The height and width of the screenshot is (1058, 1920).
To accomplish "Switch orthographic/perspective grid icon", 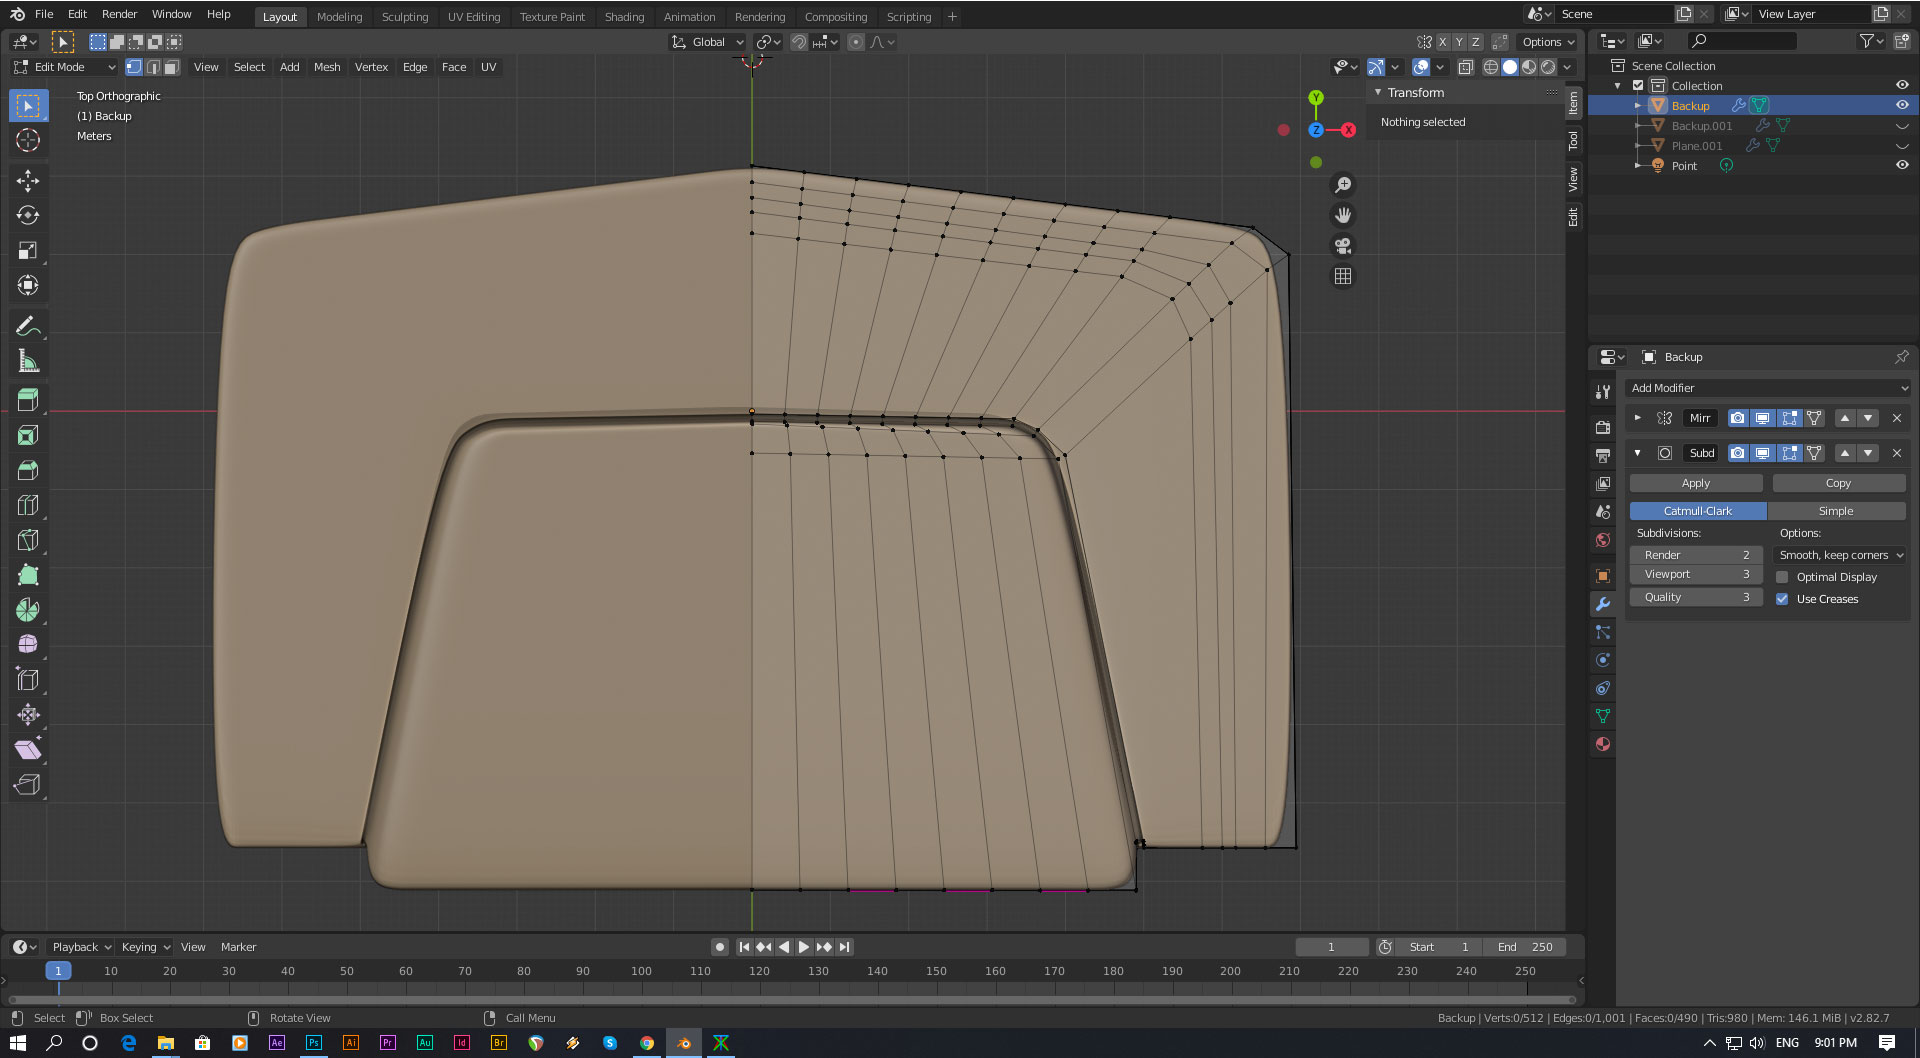I will tap(1343, 276).
